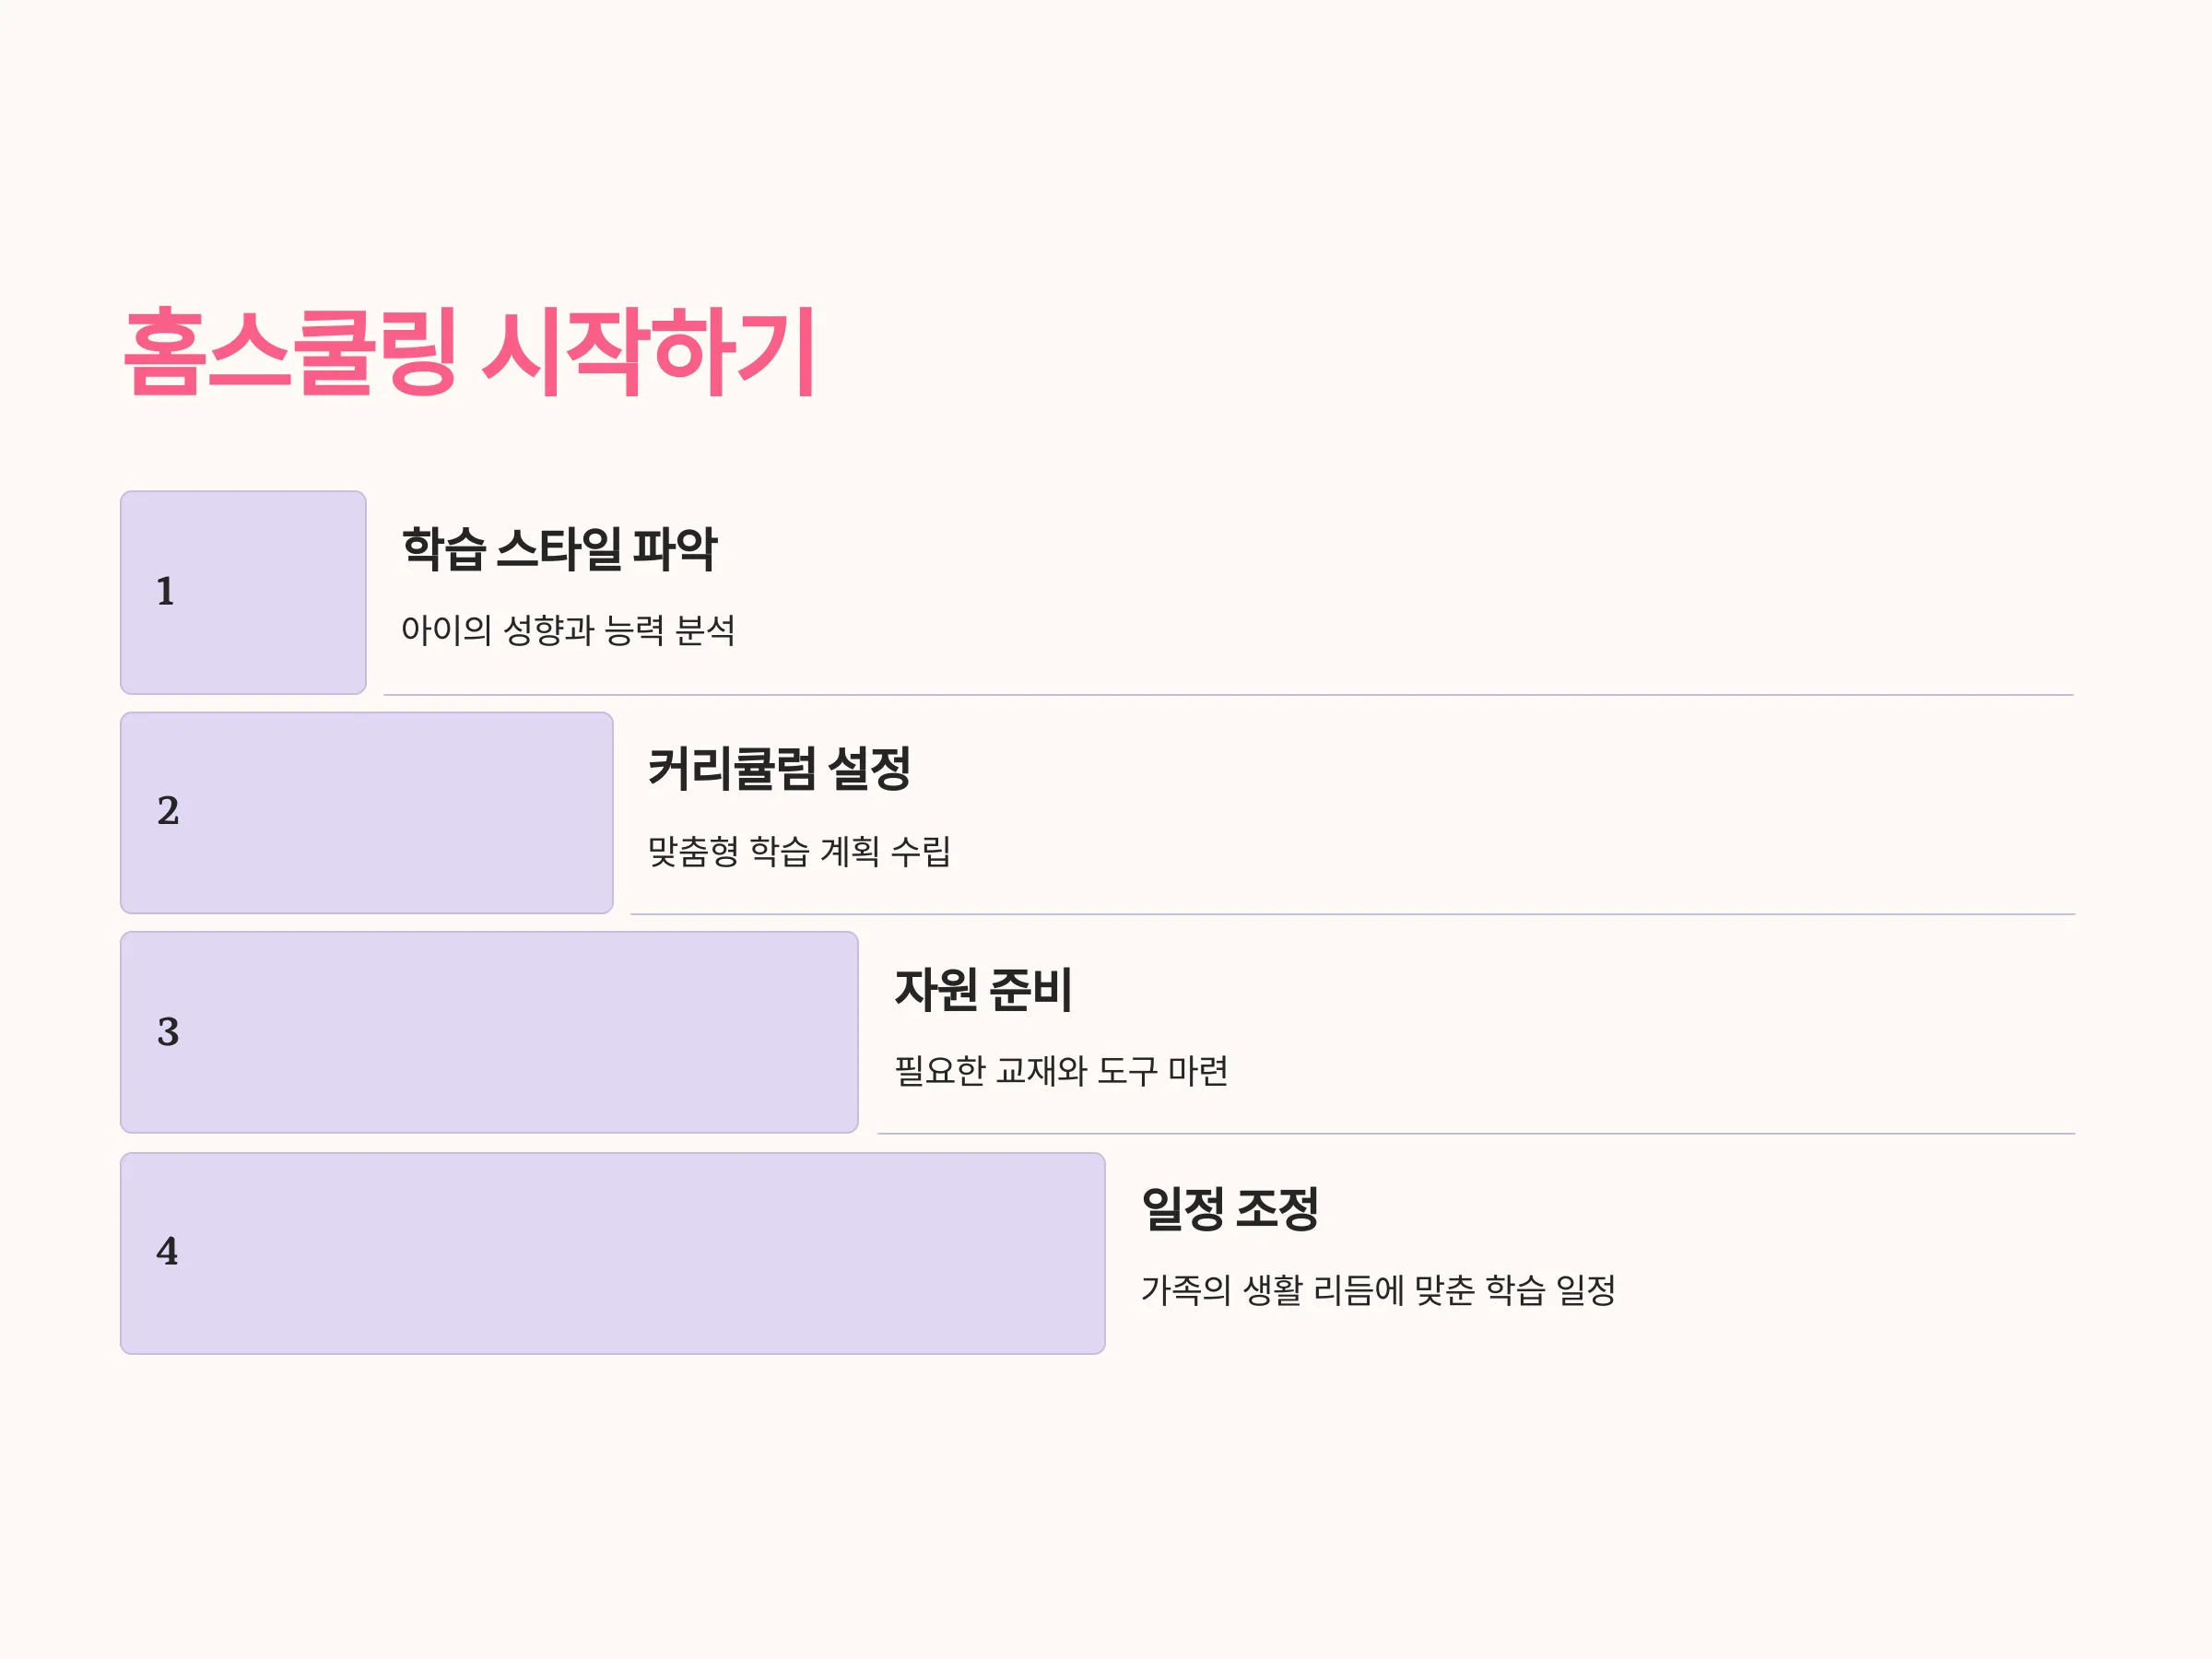
Task: Click the text 맞춤형 학습 계획 수립
Action: pyautogui.click(x=799, y=851)
